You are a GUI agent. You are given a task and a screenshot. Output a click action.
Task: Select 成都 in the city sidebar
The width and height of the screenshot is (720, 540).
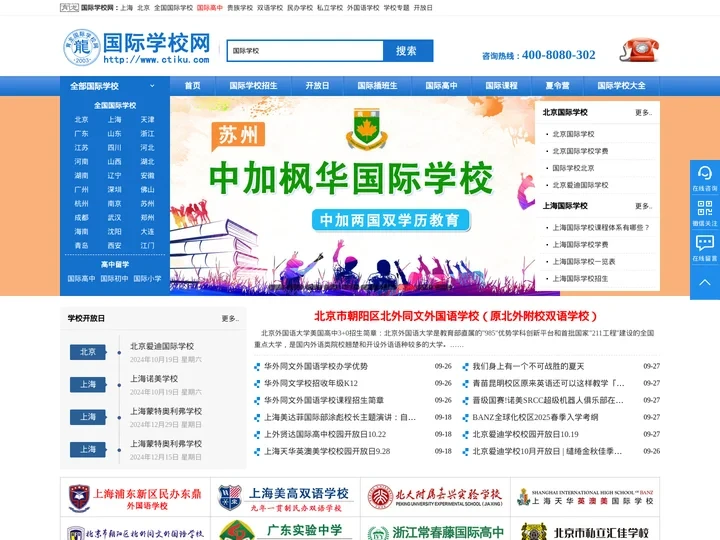[x=81, y=218]
